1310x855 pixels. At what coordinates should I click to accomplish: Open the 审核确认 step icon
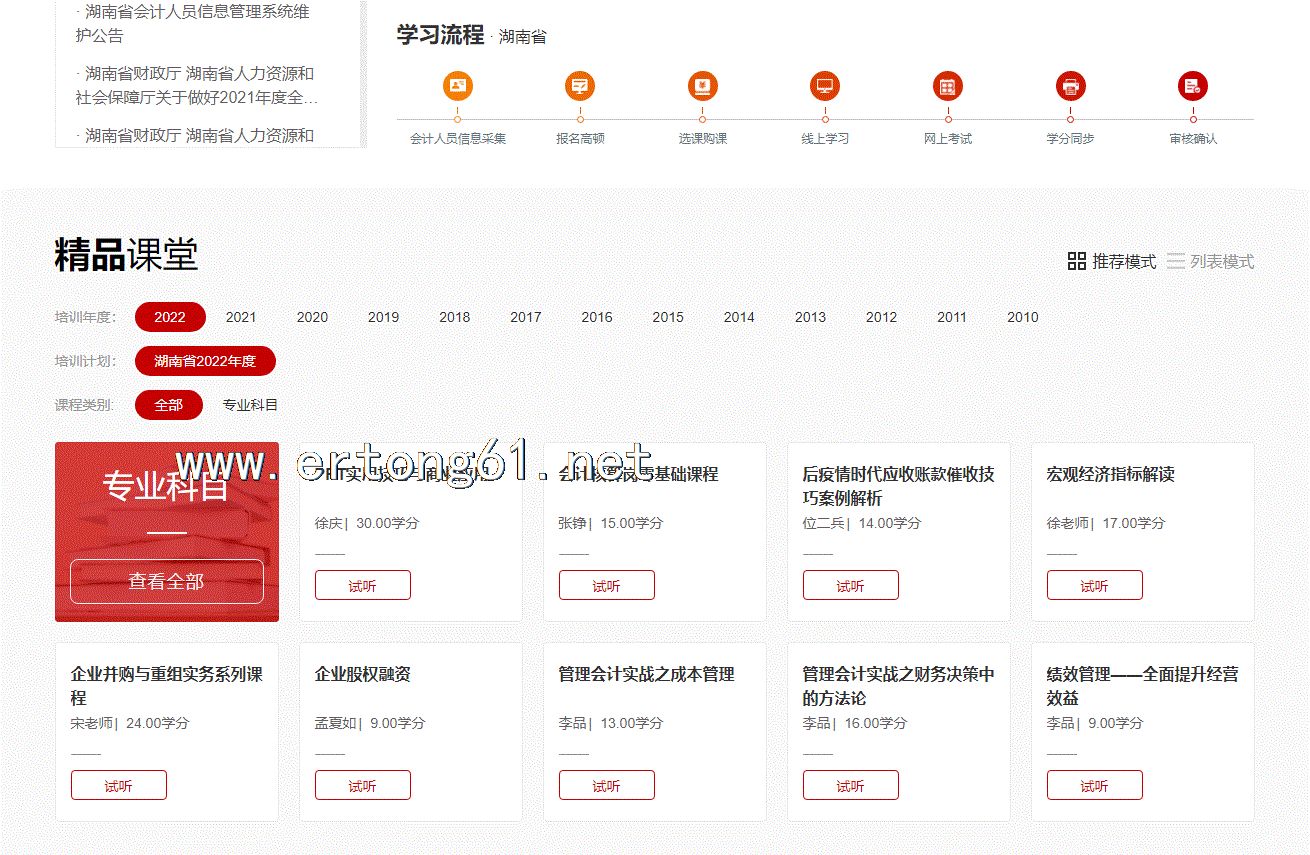[x=1193, y=87]
